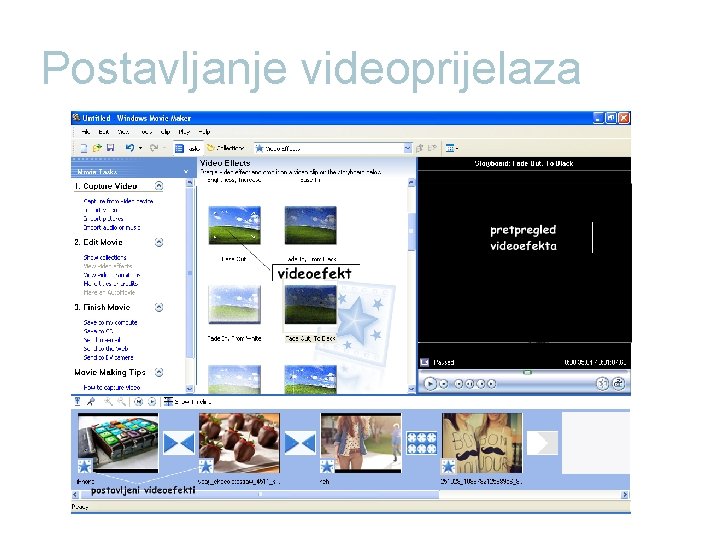Open the Help menu
The height and width of the screenshot is (540, 720).
click(x=204, y=132)
